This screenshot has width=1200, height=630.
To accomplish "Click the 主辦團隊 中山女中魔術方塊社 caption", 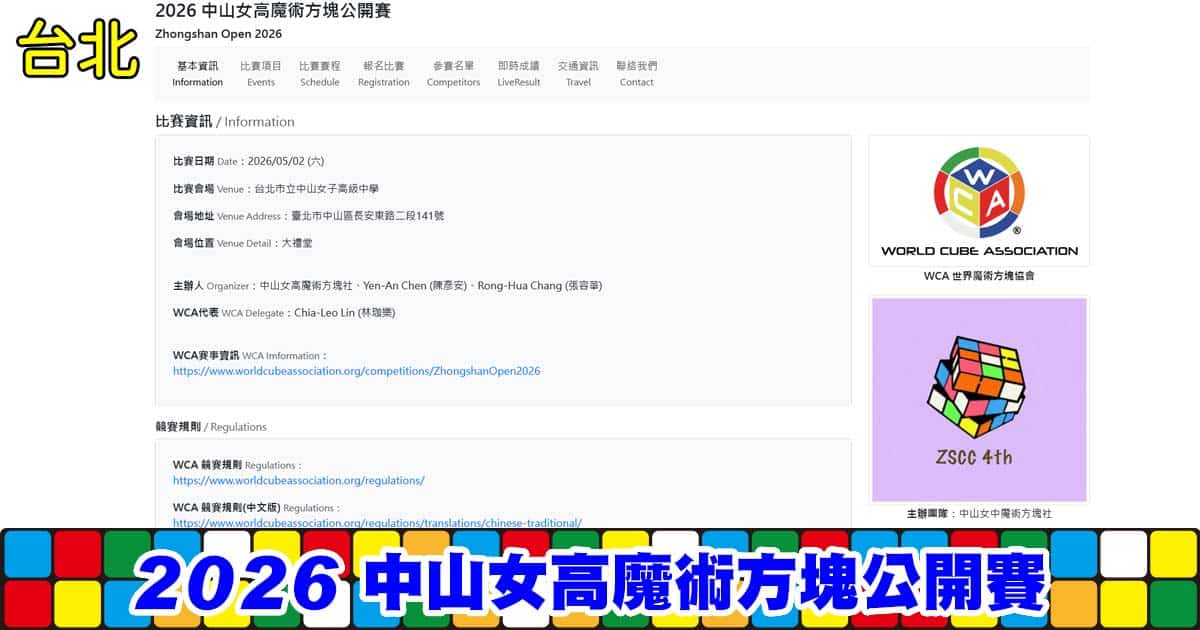I will click(979, 513).
